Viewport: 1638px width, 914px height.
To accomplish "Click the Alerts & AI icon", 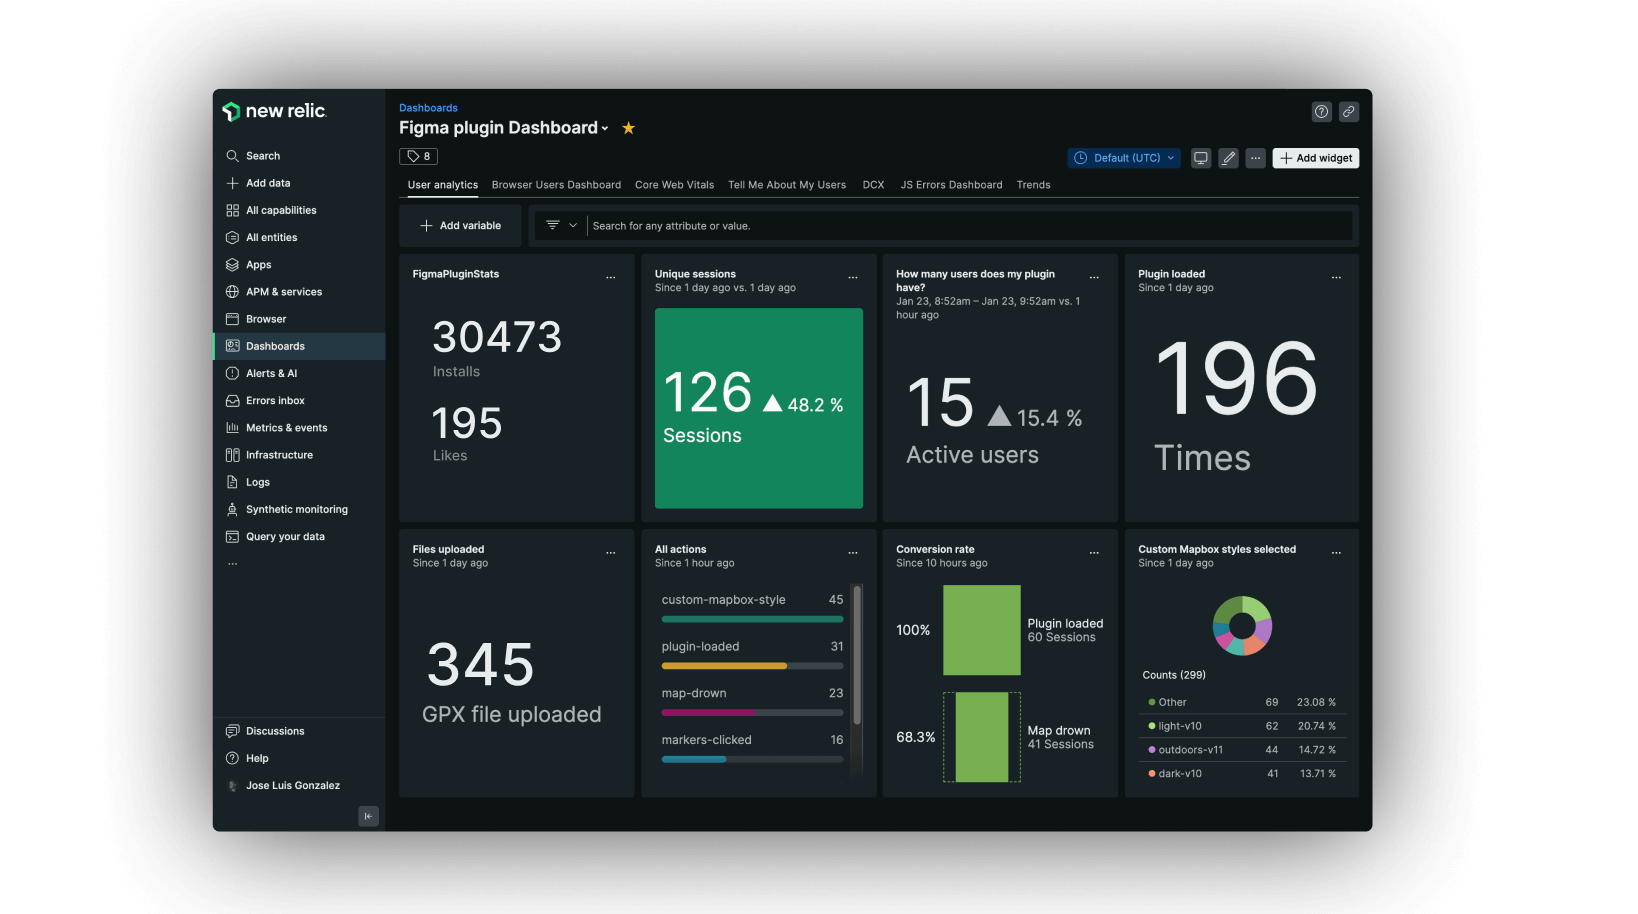I will point(232,373).
